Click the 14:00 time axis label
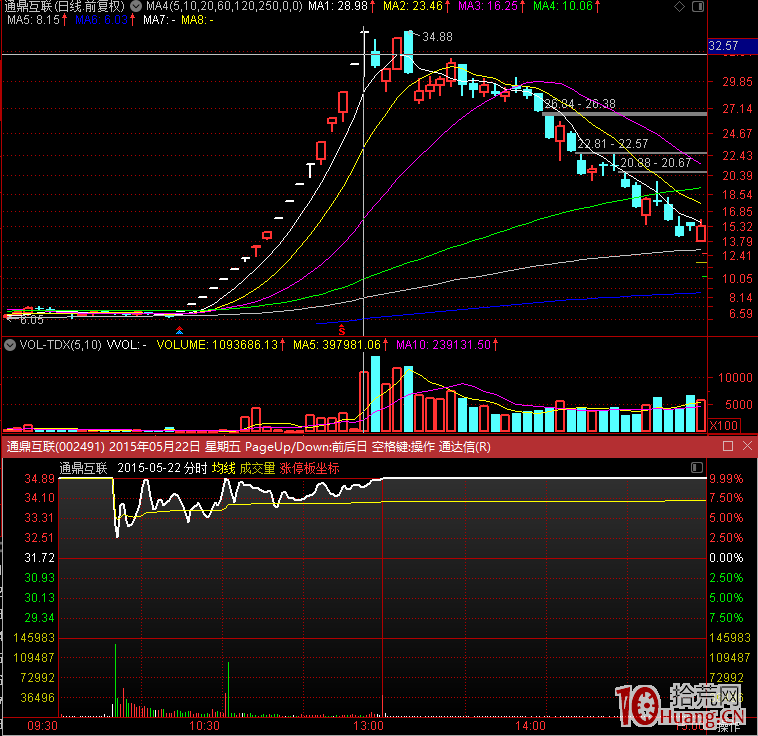The height and width of the screenshot is (736, 758). coord(530,726)
